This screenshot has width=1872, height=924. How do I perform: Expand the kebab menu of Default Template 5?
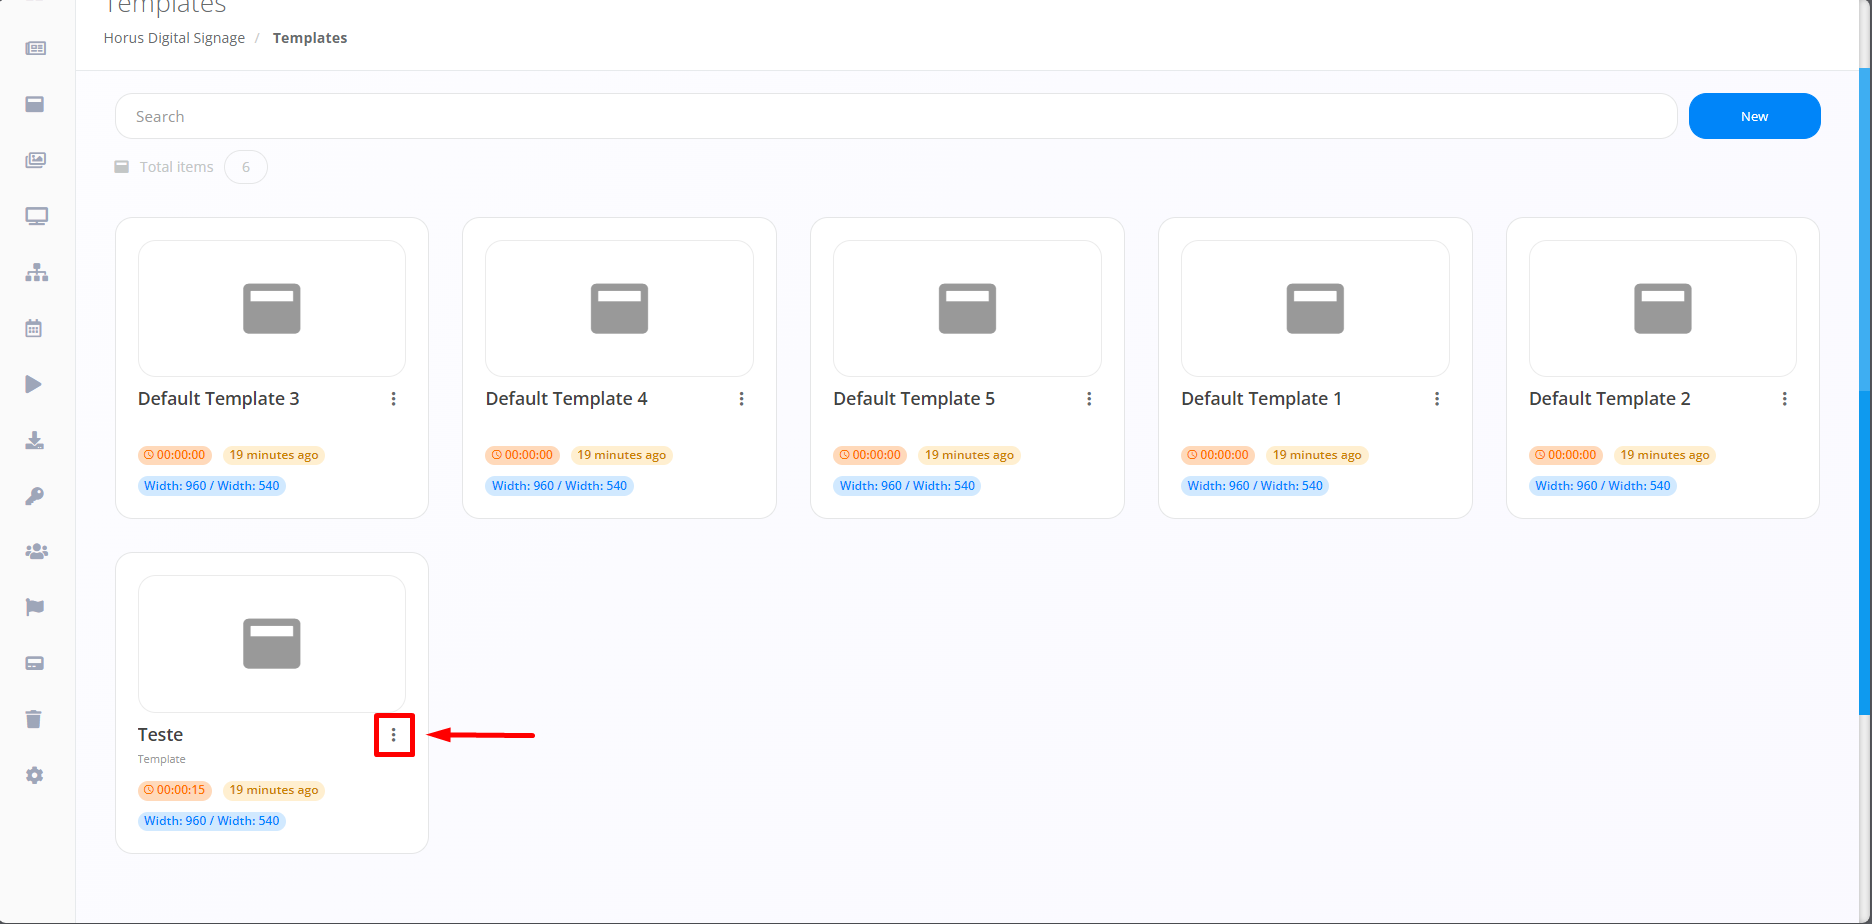1089,399
